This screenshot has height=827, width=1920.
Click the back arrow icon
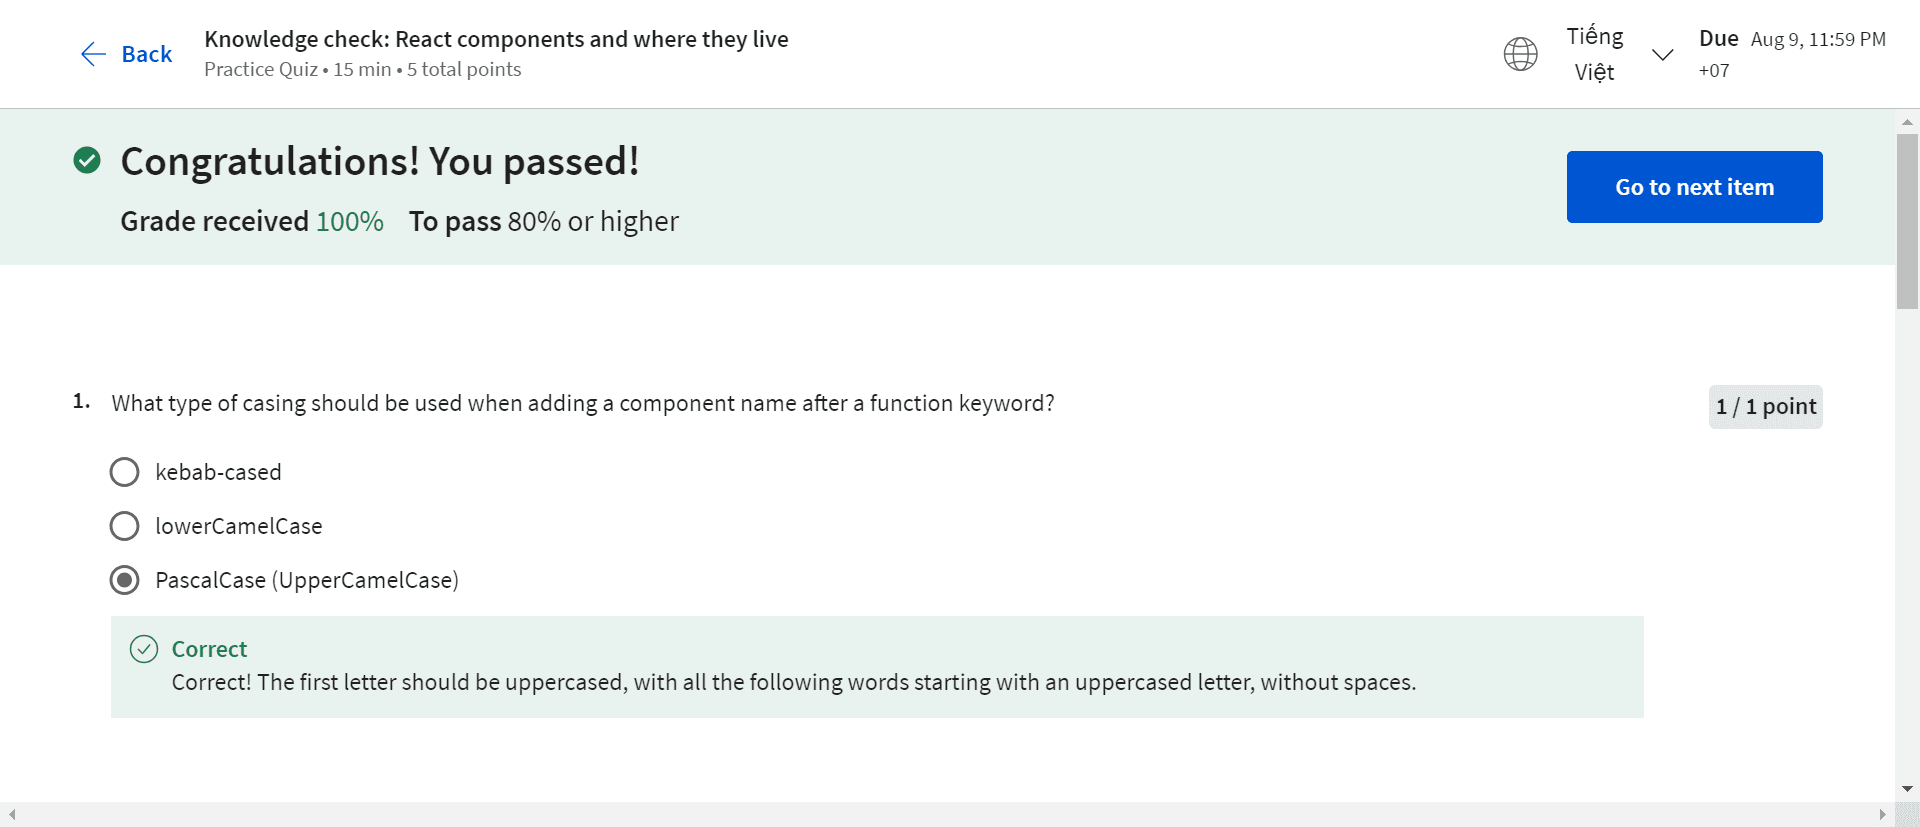coord(93,54)
